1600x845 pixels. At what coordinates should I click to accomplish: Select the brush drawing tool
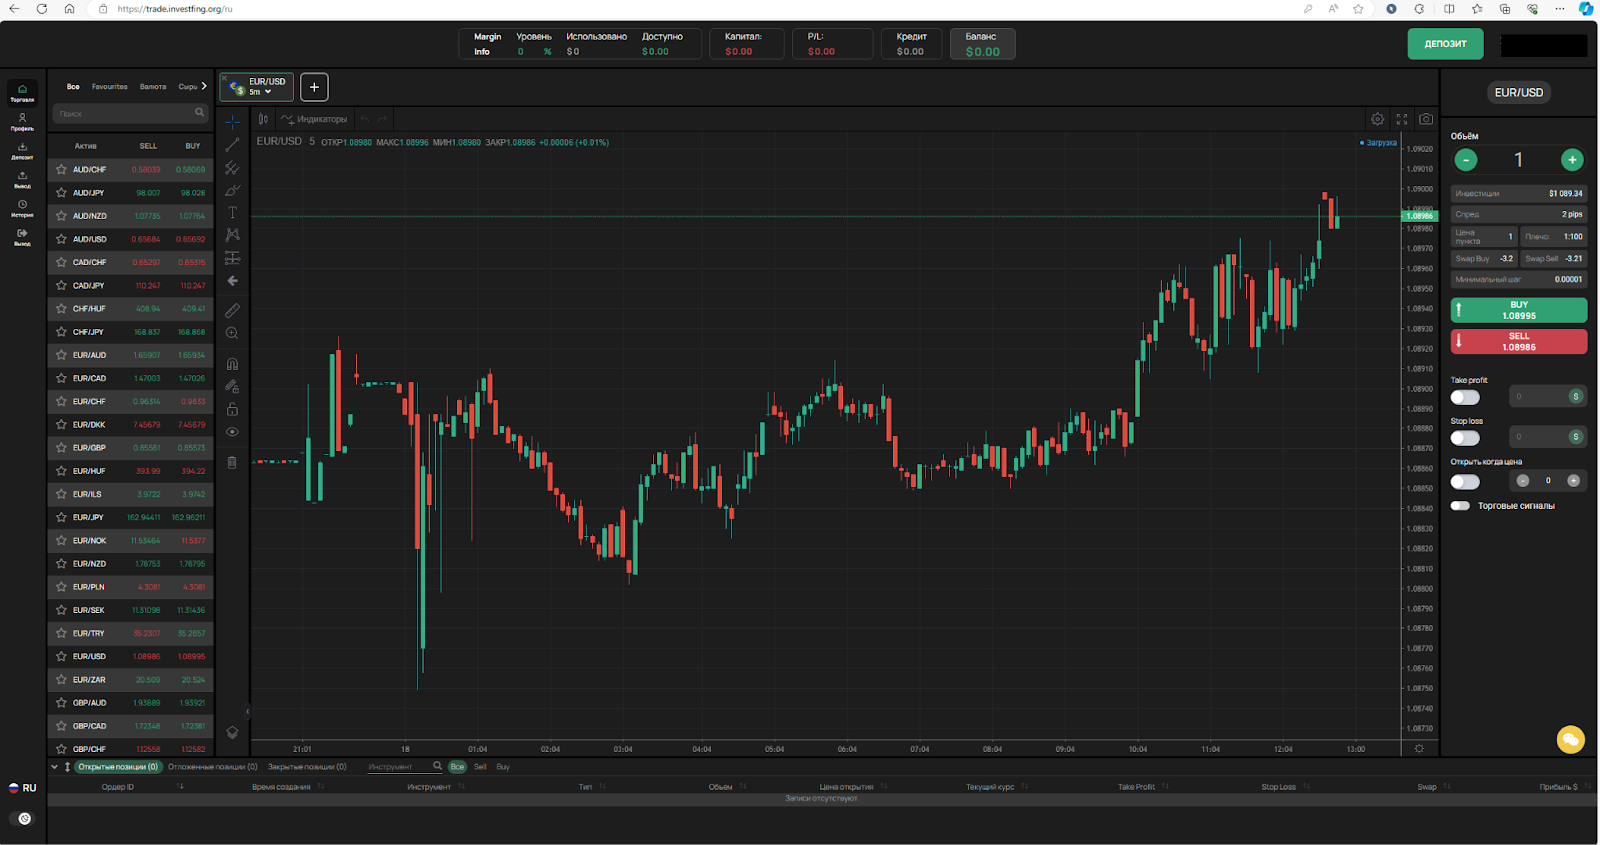tap(232, 190)
